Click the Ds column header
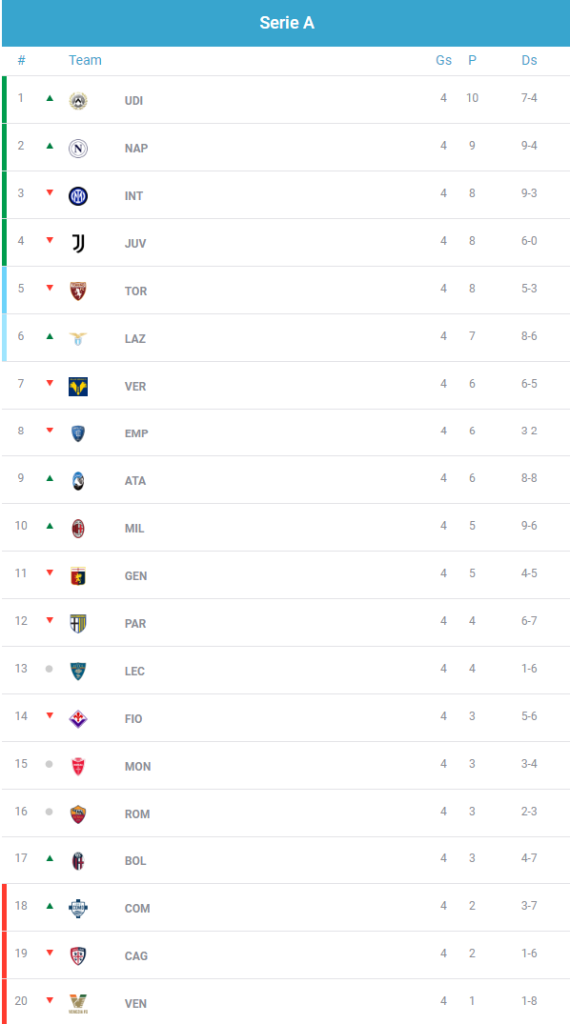This screenshot has width=570, height=1024. (x=530, y=60)
